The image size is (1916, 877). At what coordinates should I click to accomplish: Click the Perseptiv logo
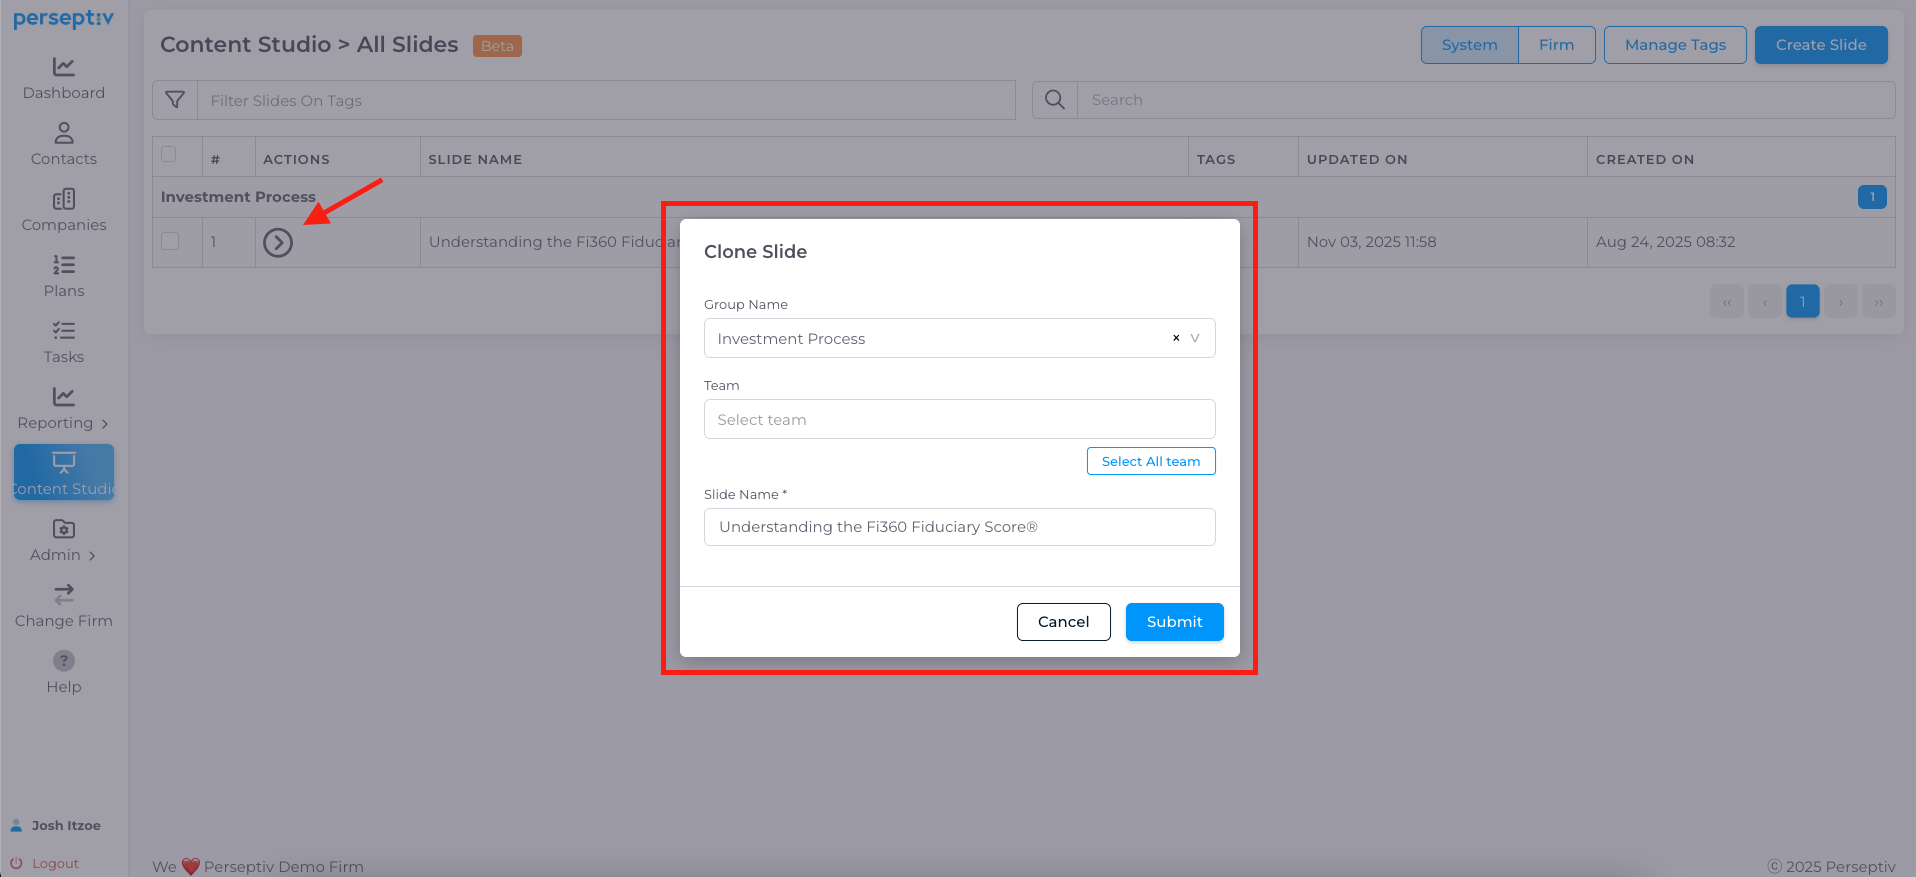click(63, 19)
